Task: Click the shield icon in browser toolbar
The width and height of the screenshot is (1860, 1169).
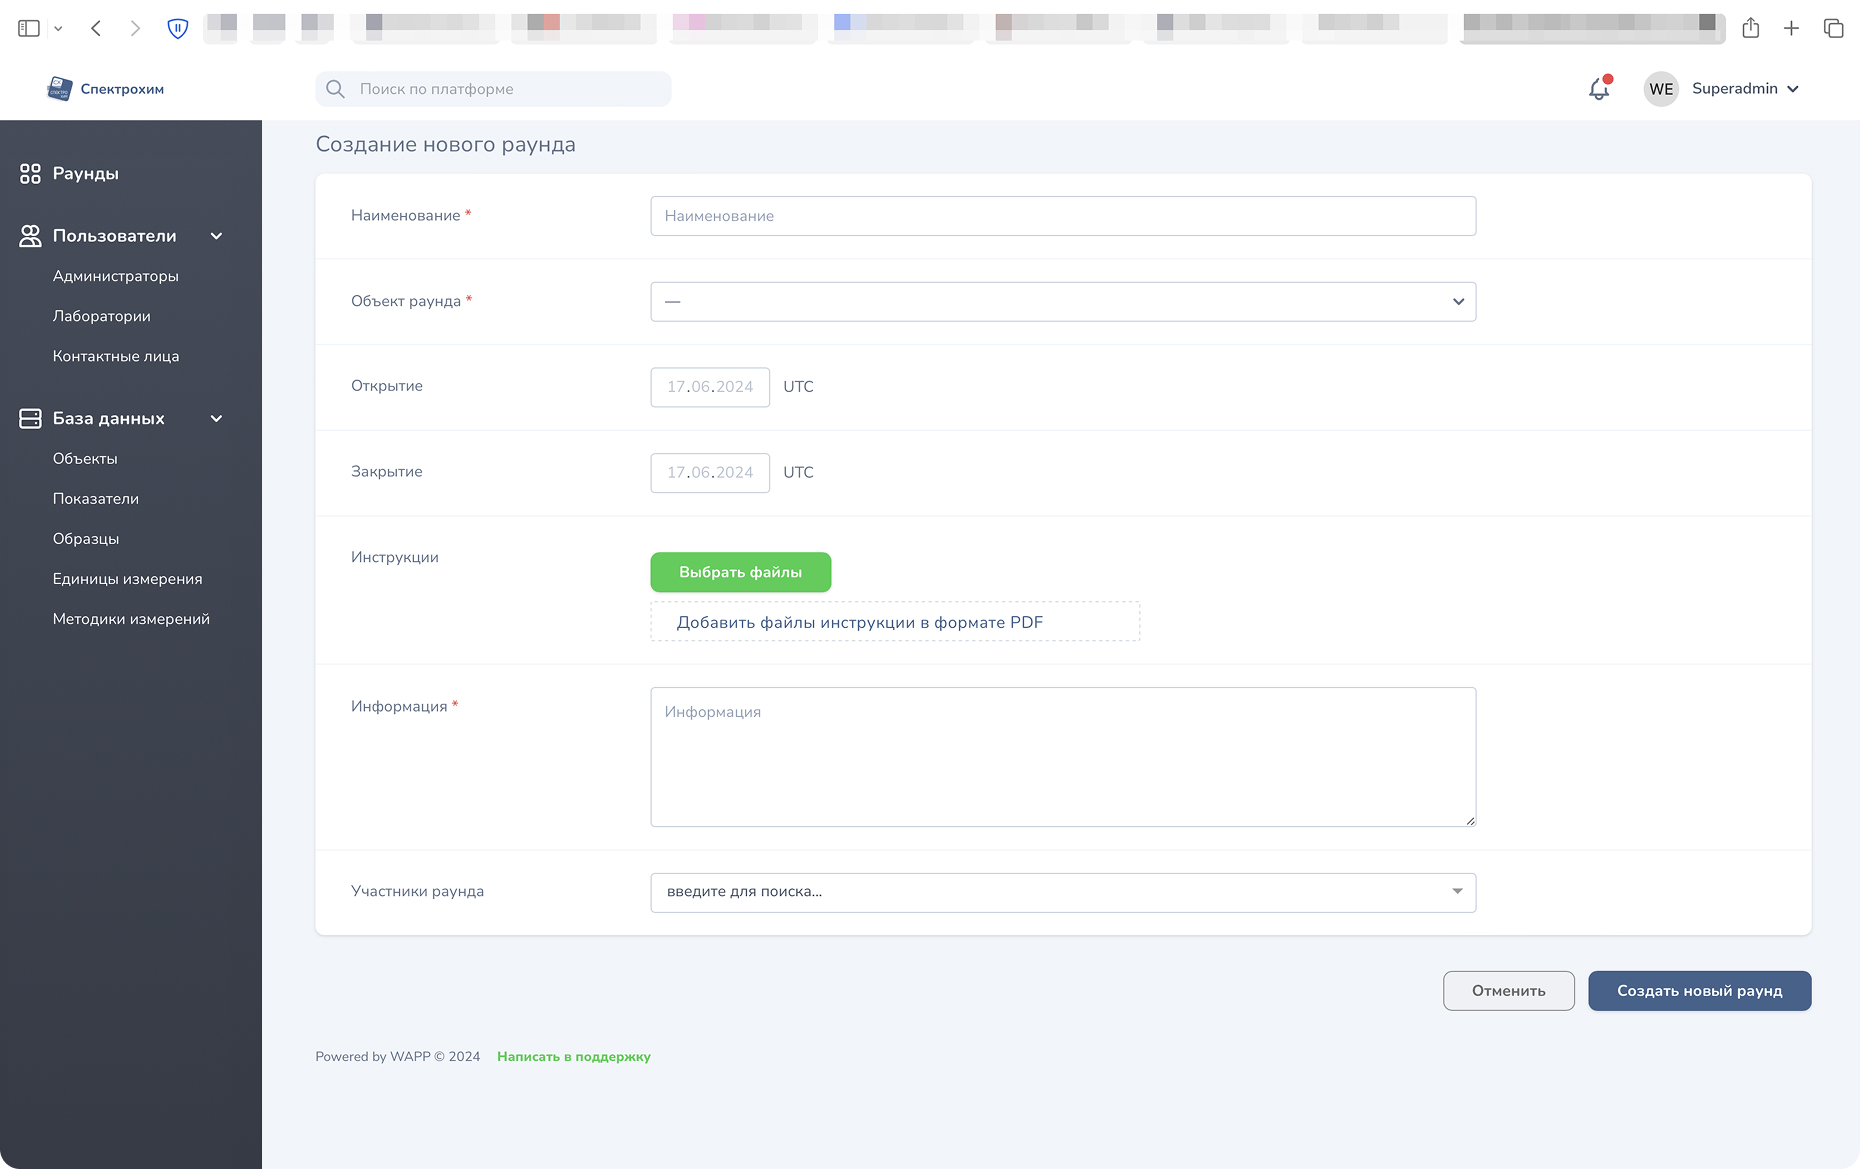Action: tap(177, 28)
